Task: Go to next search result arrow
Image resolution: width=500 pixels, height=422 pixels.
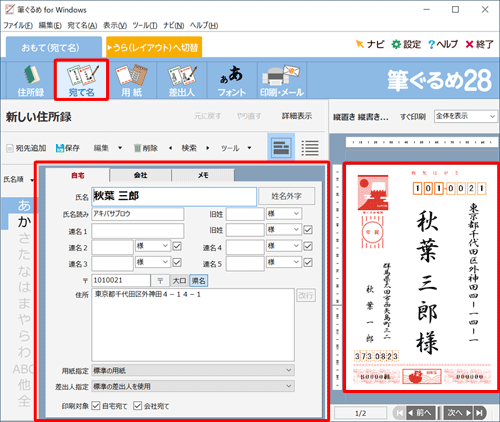Action: click(207, 148)
